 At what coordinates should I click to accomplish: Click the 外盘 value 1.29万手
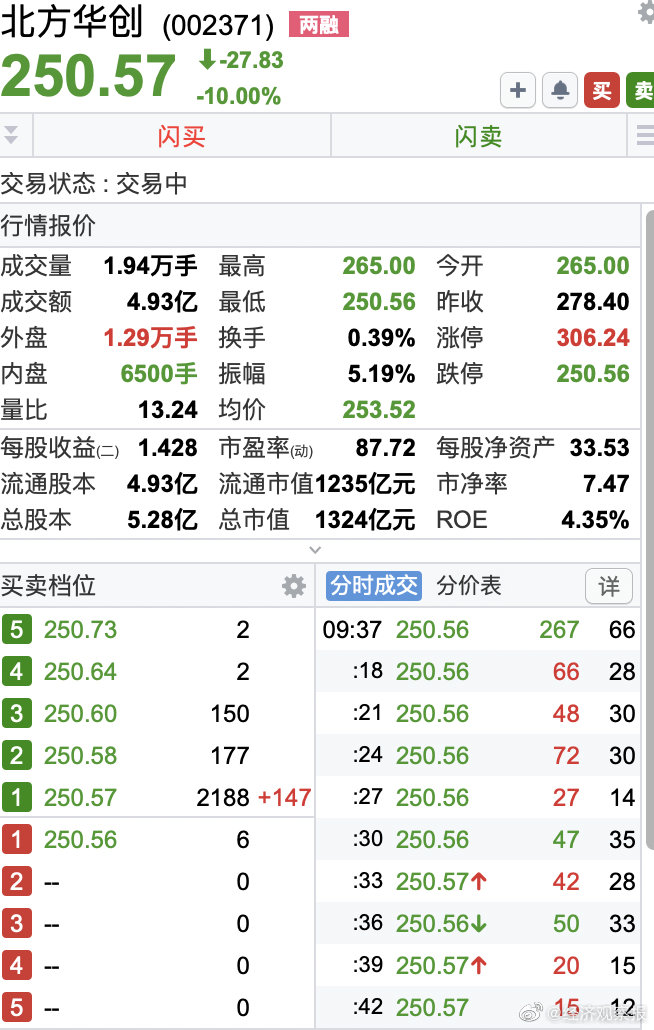(150, 338)
